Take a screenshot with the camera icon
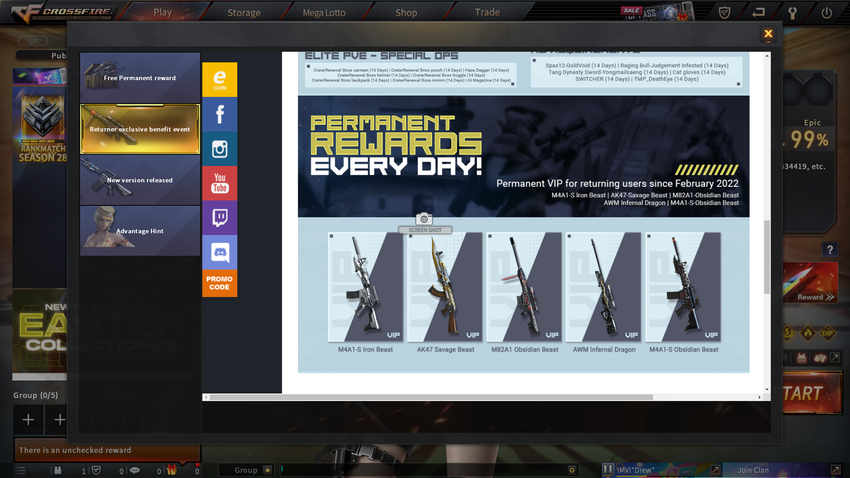 424,219
